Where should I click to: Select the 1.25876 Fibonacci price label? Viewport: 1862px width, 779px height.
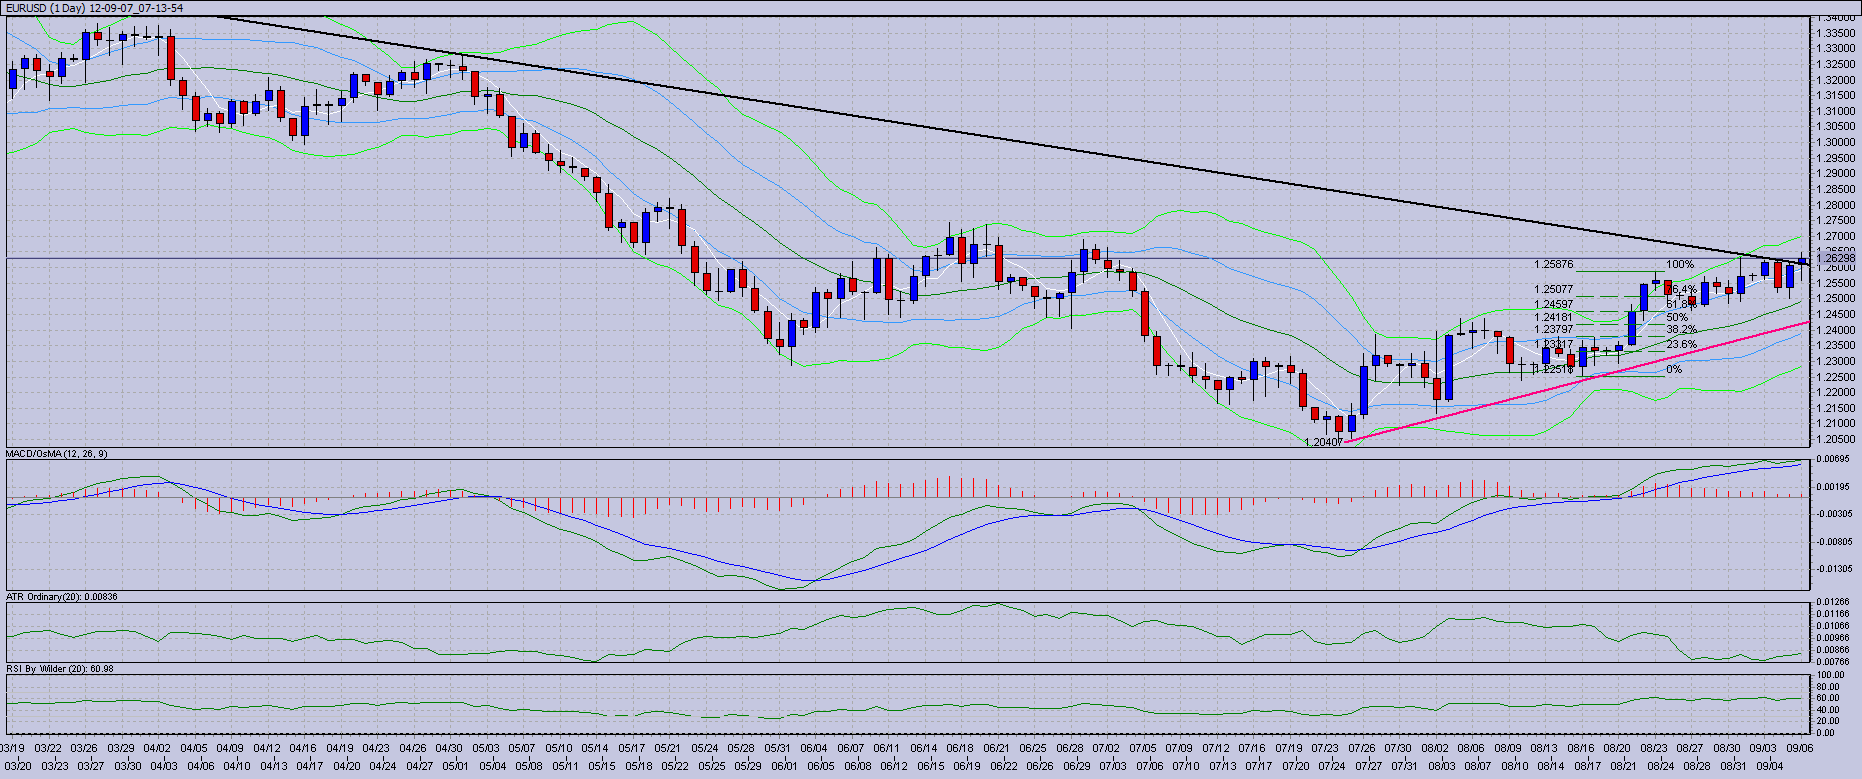1553,265
